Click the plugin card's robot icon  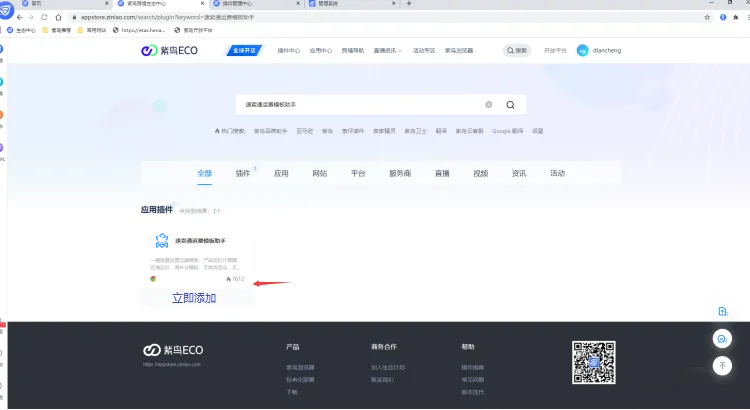(x=162, y=240)
